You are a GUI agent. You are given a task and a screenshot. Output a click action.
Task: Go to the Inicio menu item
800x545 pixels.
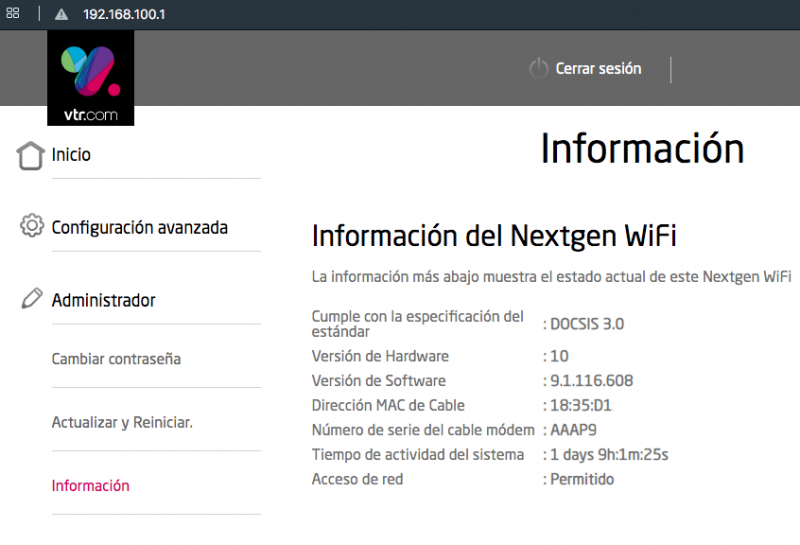[x=71, y=156]
